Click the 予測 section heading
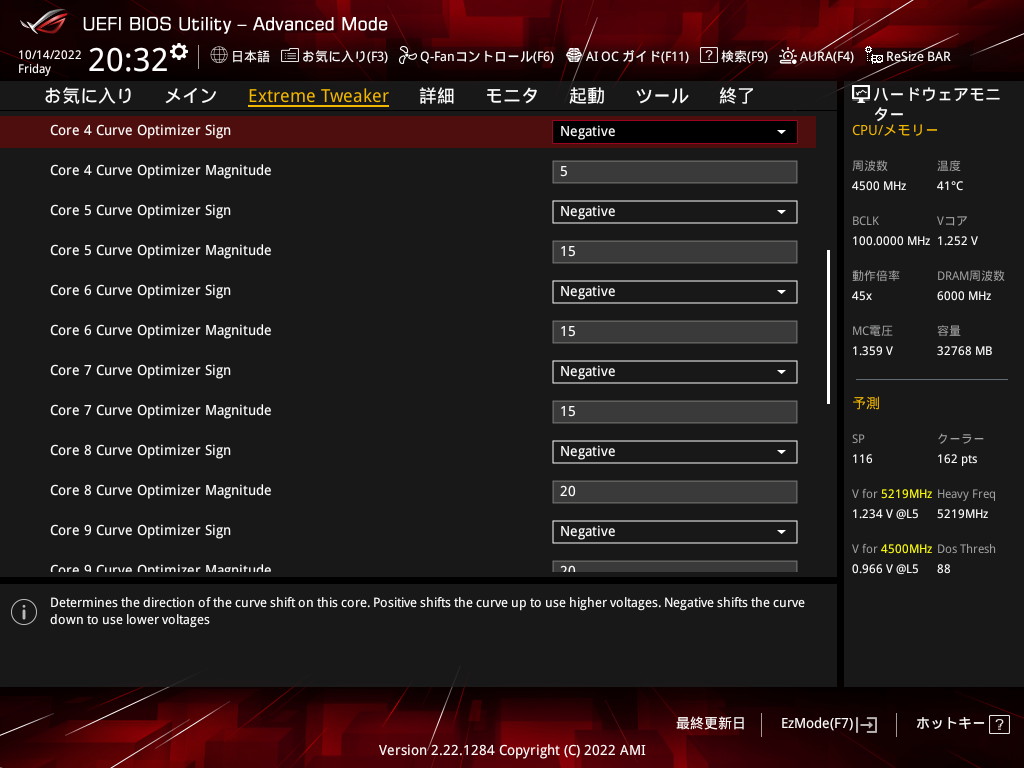Viewport: 1024px width, 768px height. point(866,403)
